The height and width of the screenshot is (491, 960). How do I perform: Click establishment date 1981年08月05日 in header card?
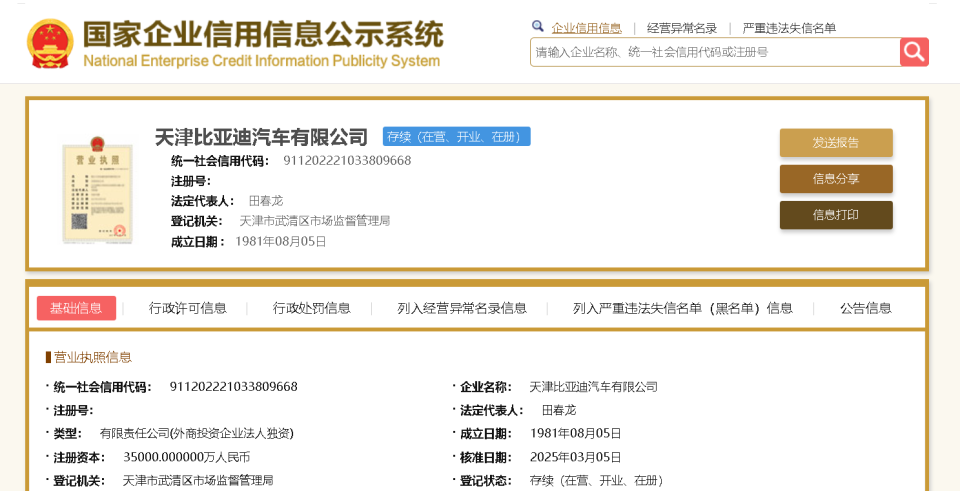(x=281, y=242)
